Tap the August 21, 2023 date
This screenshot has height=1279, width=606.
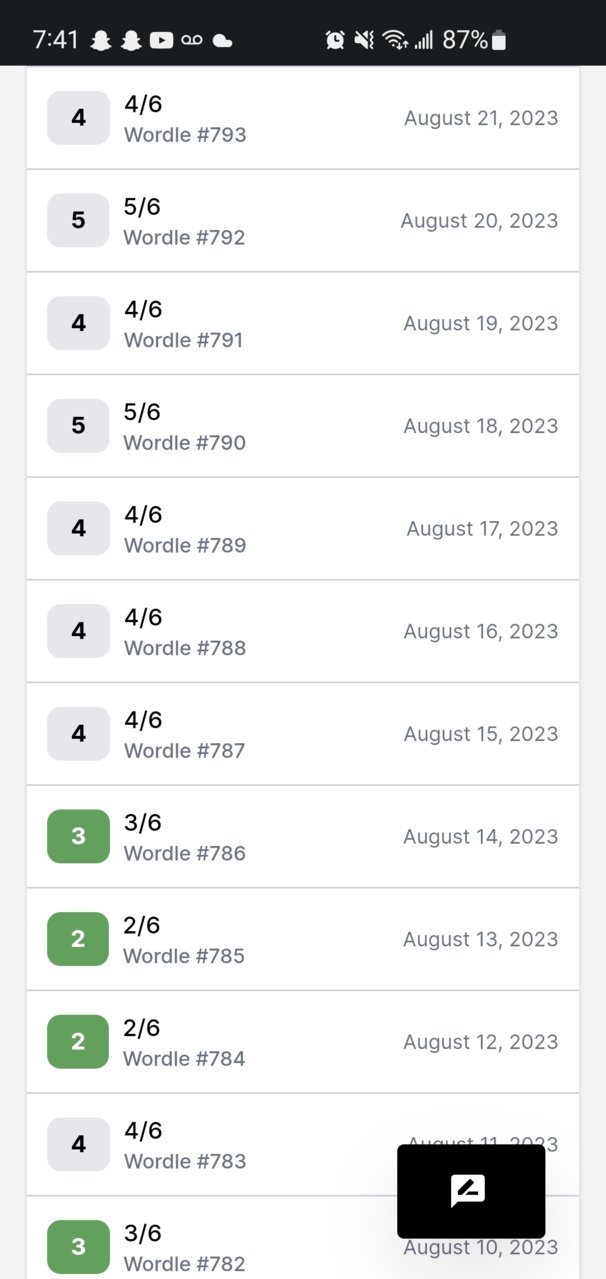click(481, 118)
